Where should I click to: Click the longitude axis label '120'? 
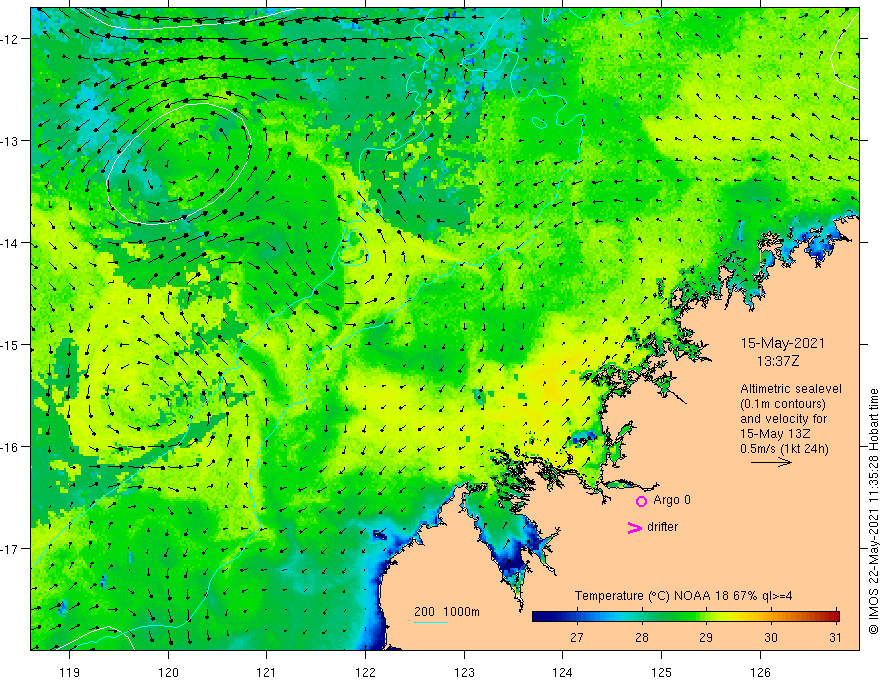[x=168, y=672]
